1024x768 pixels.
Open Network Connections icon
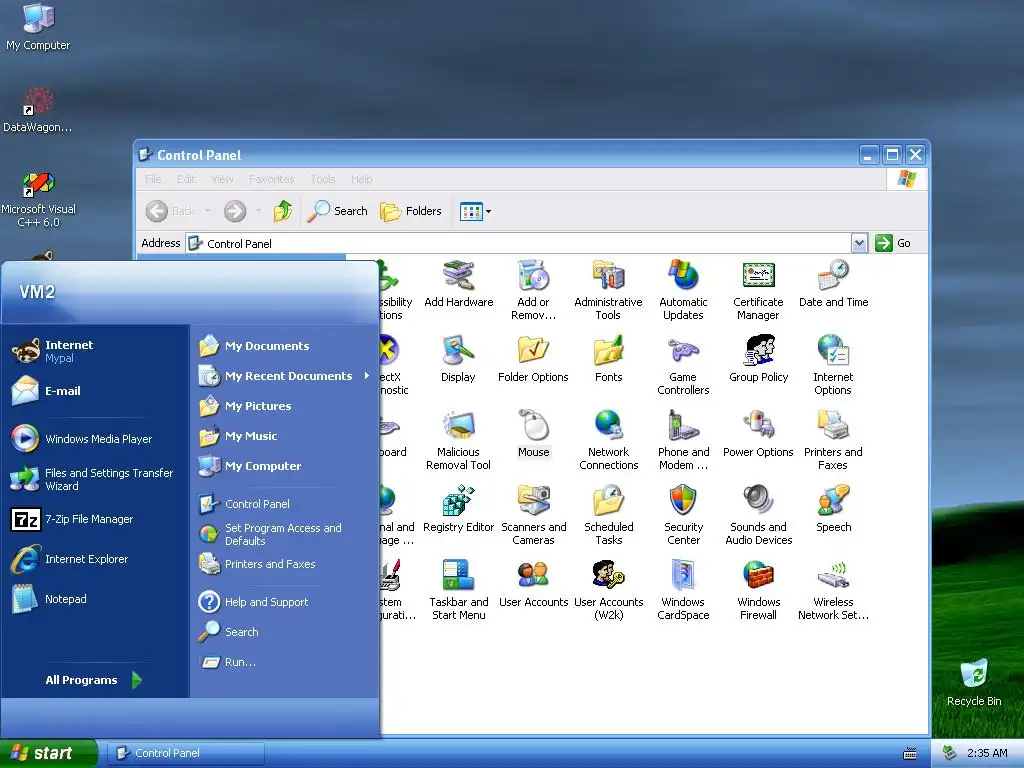point(609,441)
